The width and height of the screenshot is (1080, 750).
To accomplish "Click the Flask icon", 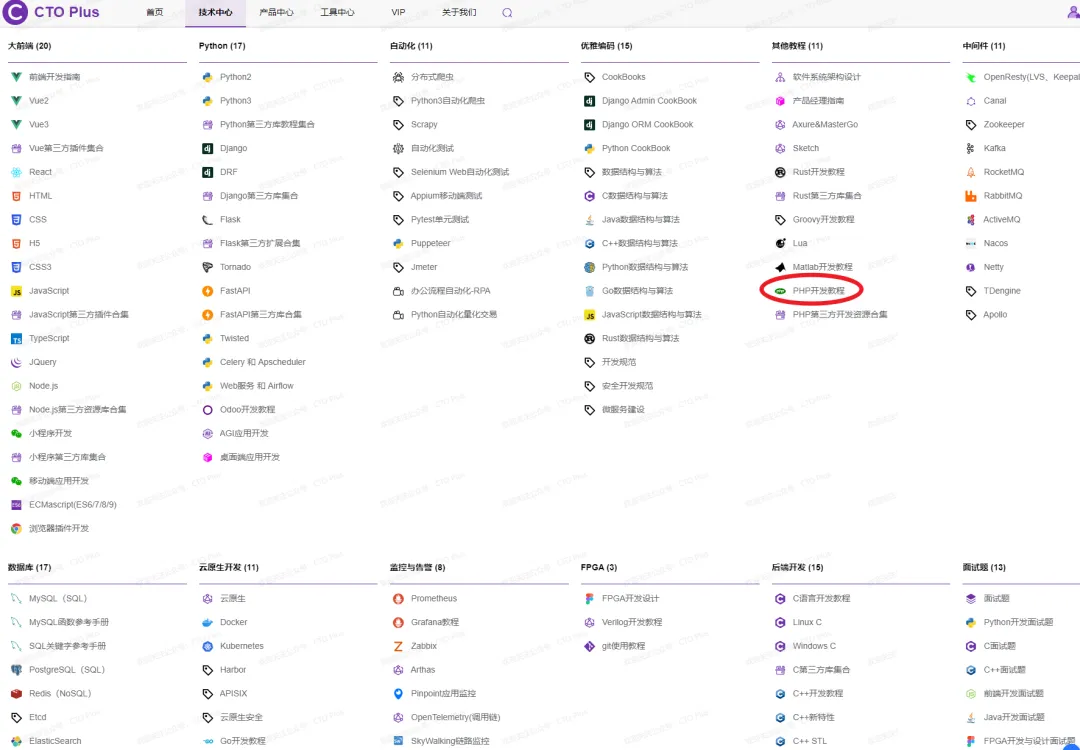I will pyautogui.click(x=207, y=220).
